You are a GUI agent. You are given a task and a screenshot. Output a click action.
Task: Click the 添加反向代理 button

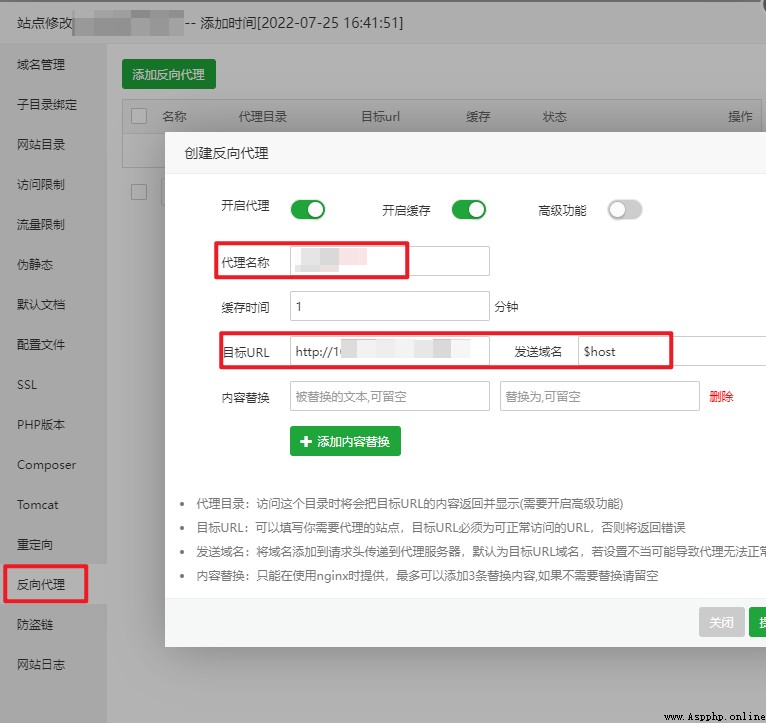click(x=169, y=74)
